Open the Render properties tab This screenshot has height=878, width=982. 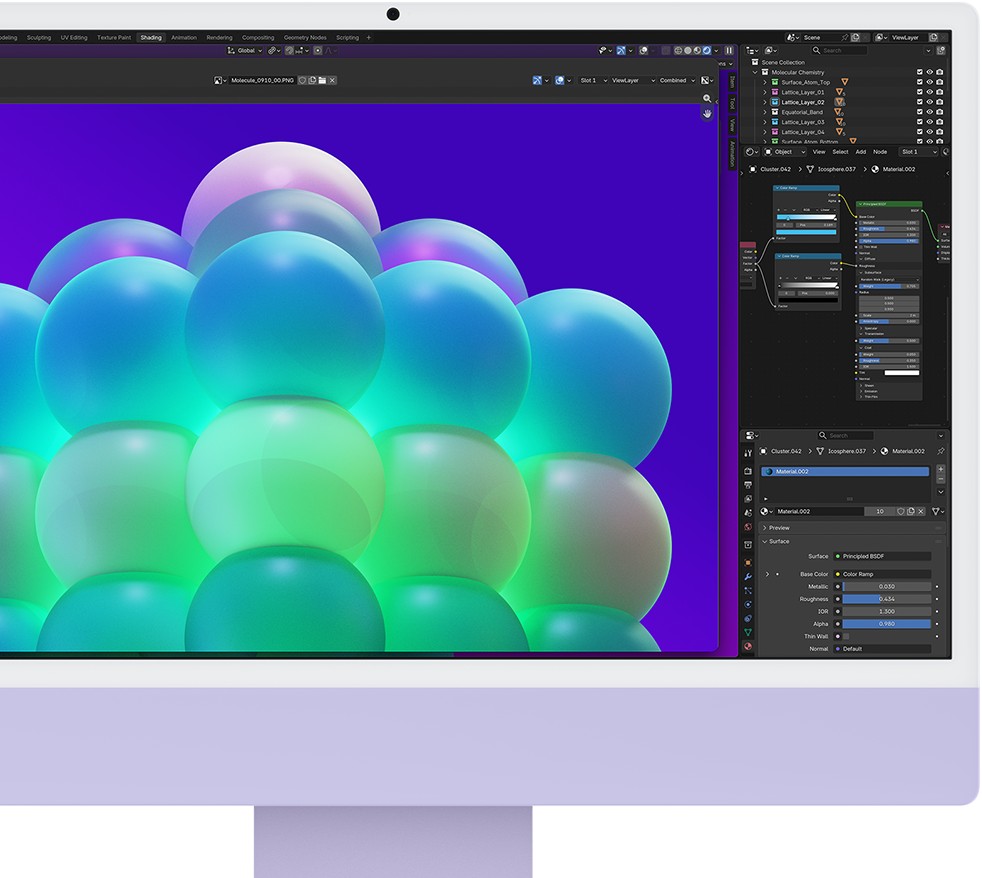[748, 471]
